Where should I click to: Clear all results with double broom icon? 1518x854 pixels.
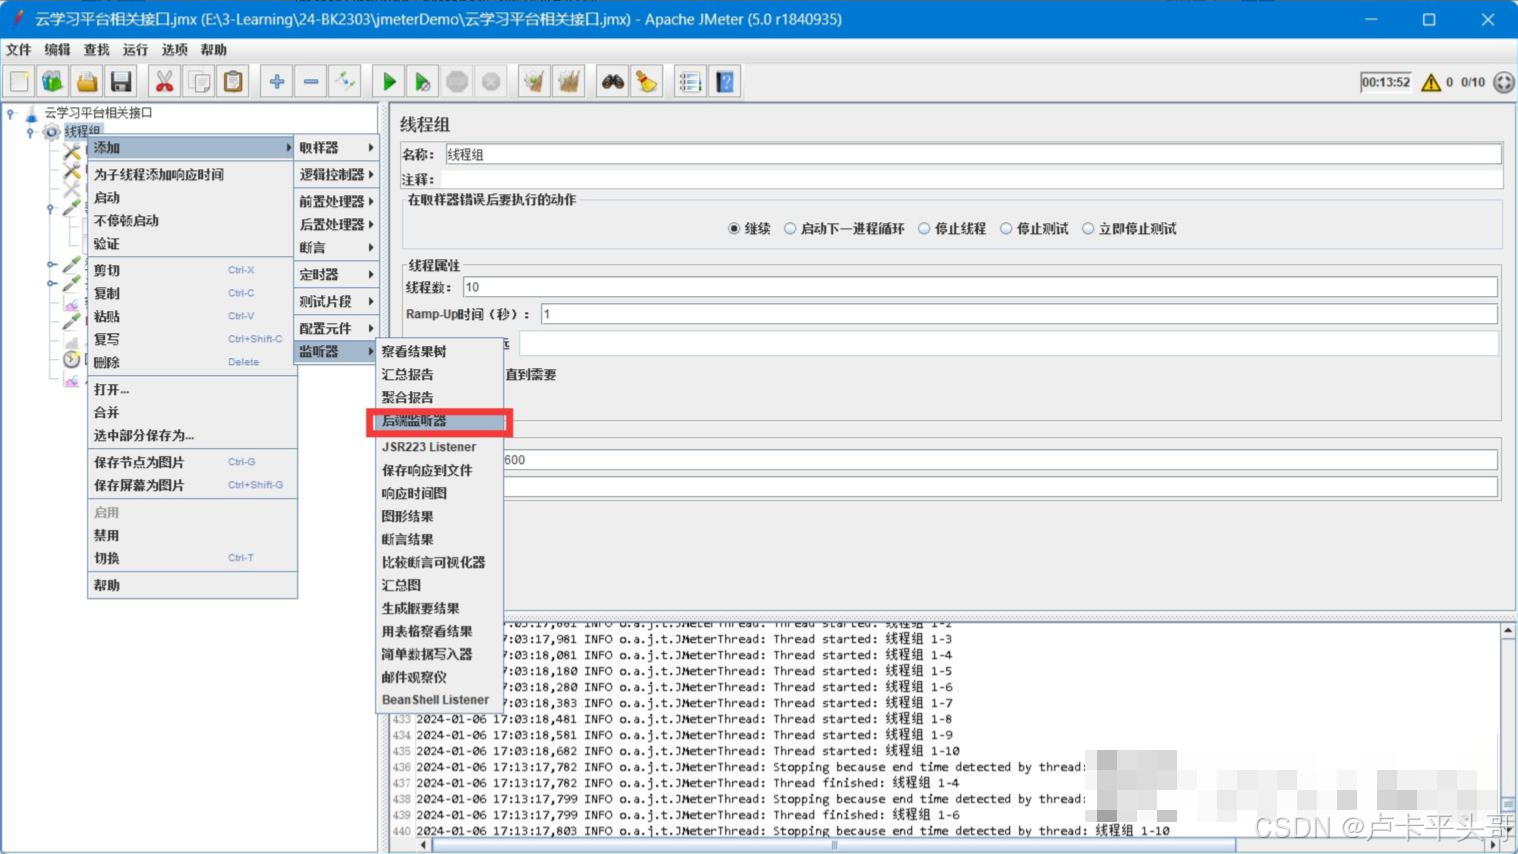tap(569, 82)
